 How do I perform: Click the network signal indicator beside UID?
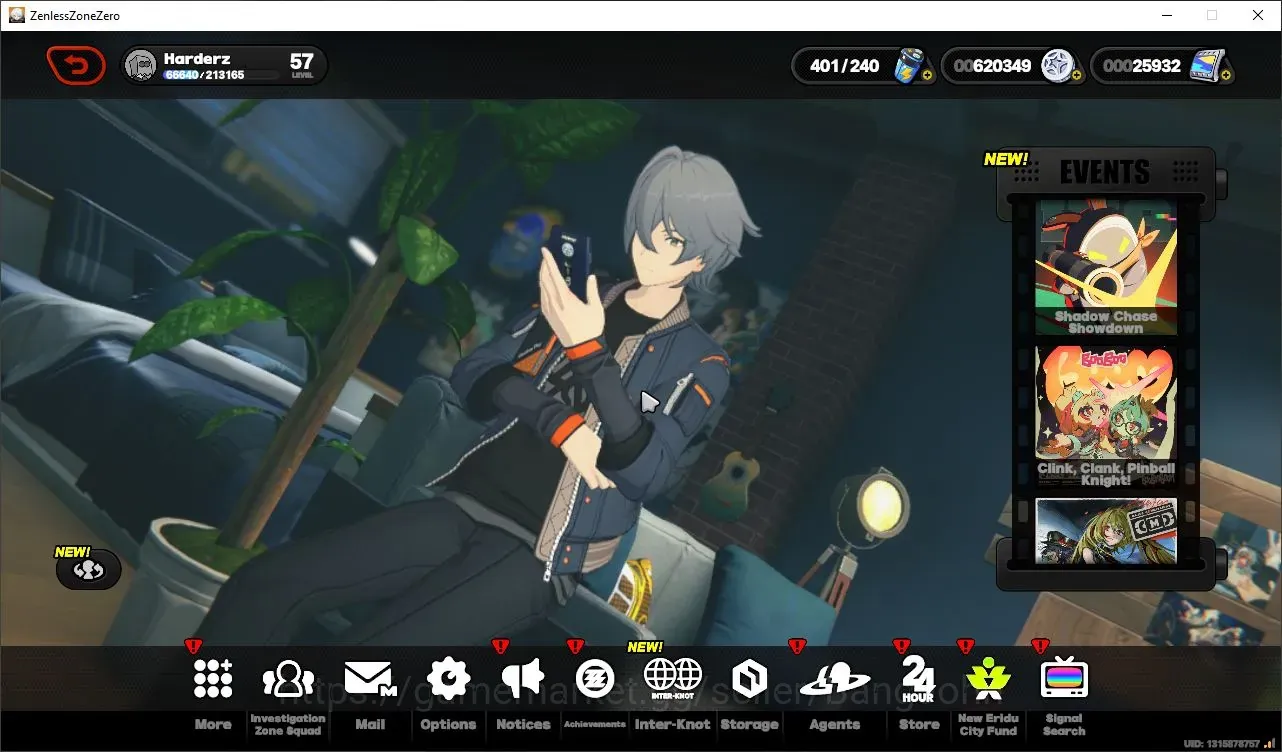pos(1270,744)
